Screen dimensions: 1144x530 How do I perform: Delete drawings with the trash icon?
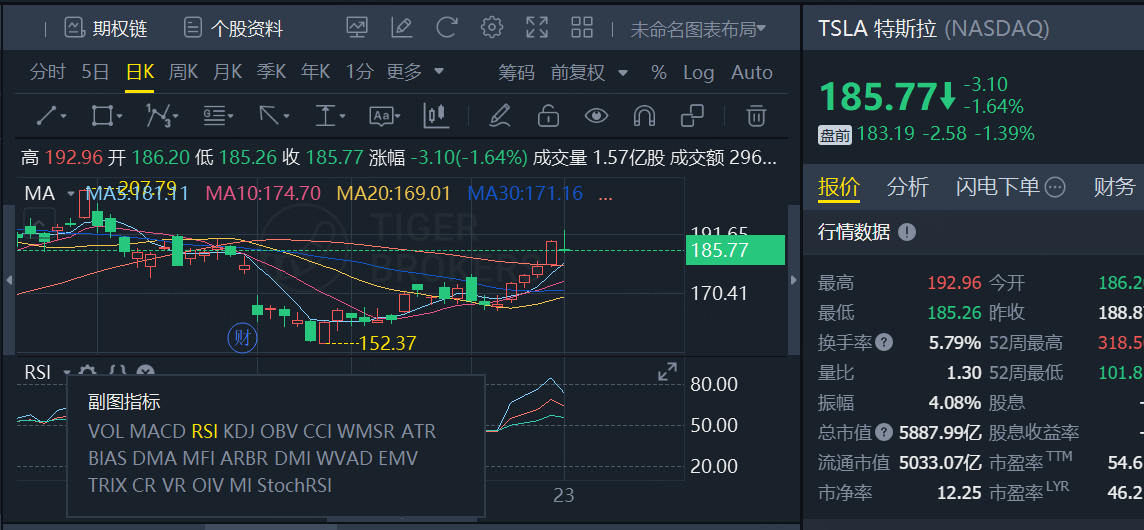point(757,115)
